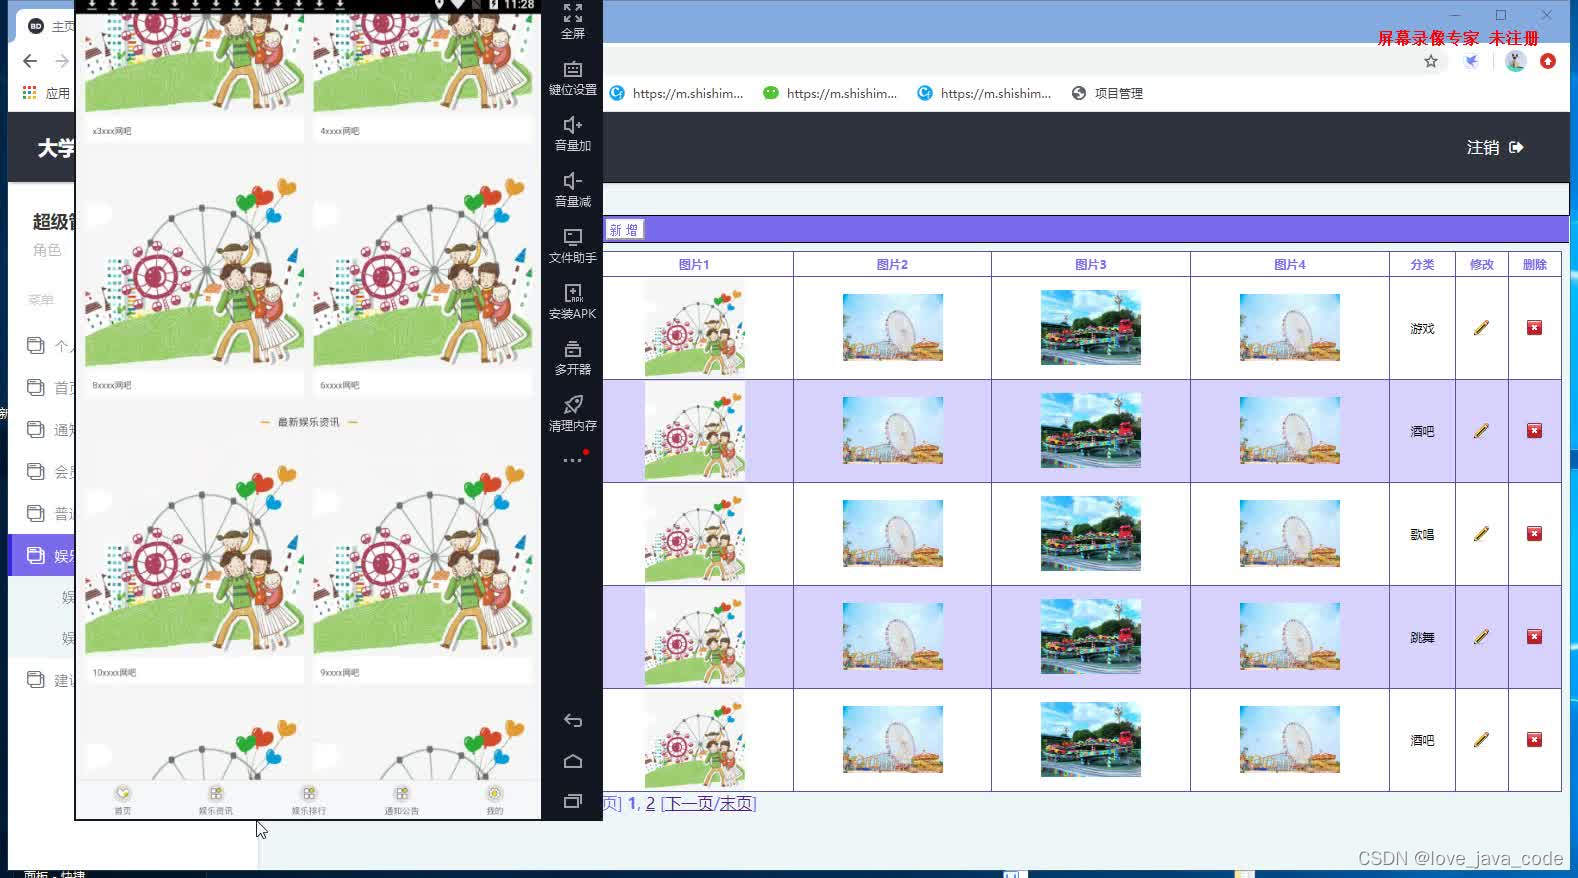Run 清理内存 memory cleaner

[572, 413]
